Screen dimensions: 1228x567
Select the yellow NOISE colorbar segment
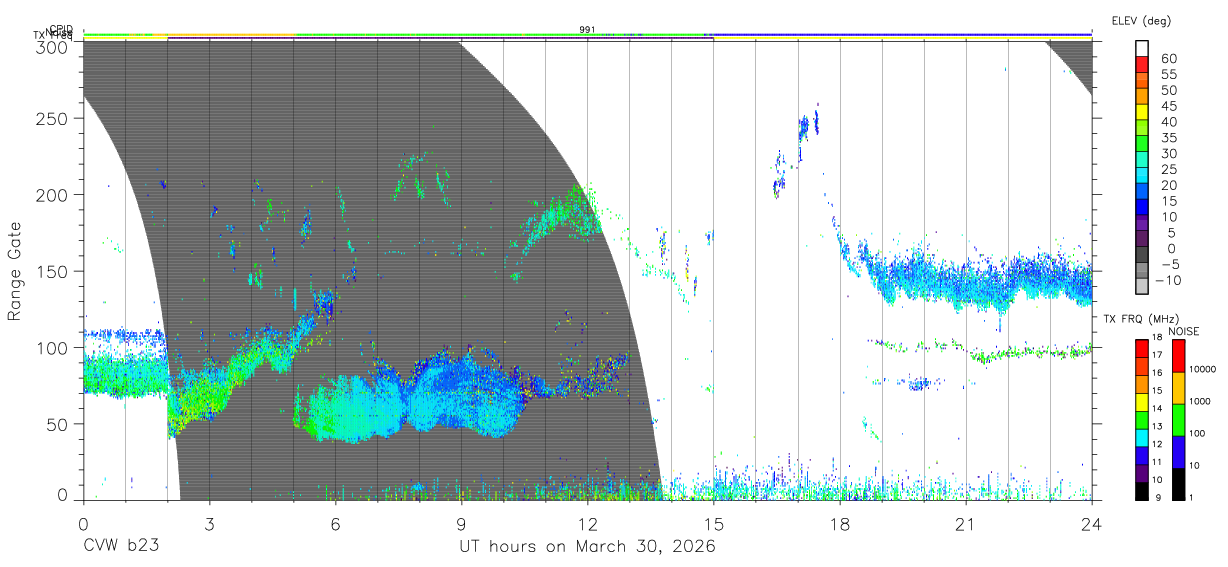1178,387
